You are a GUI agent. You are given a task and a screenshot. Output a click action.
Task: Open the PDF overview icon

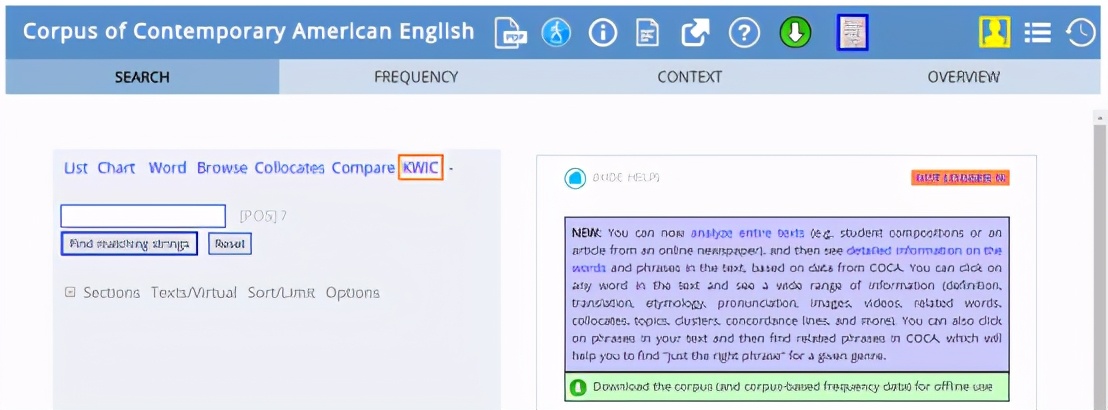click(510, 33)
